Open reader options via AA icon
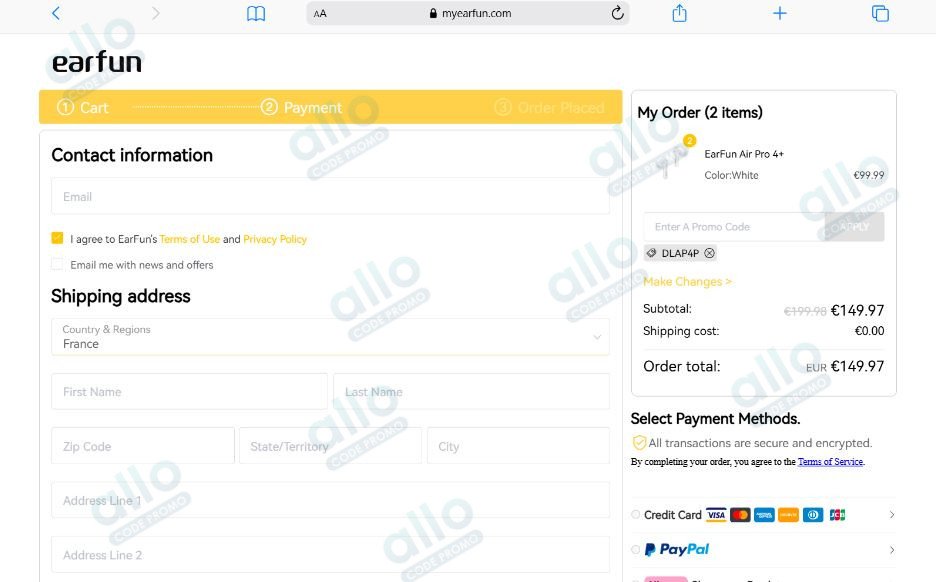This screenshot has width=936, height=582. (320, 13)
